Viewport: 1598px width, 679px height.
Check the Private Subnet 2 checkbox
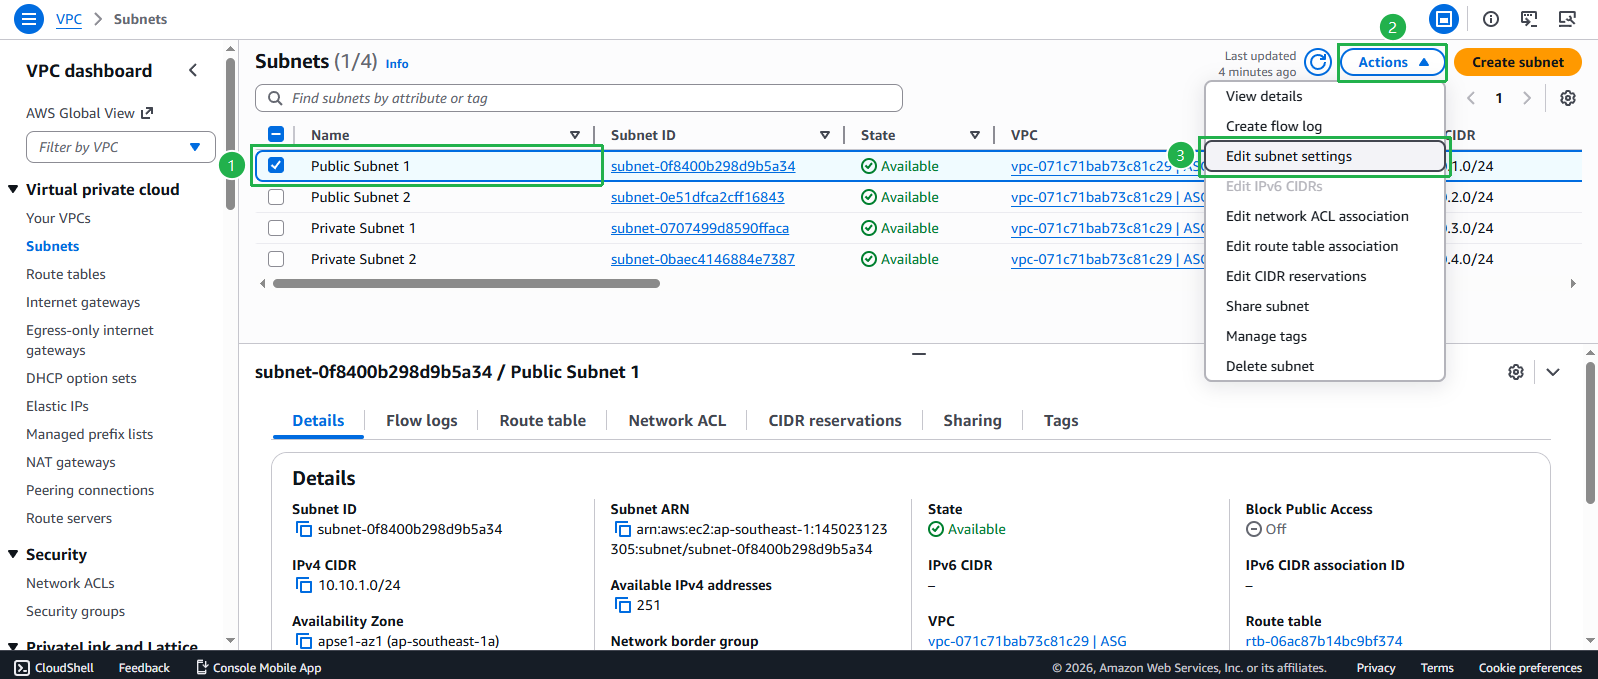click(x=276, y=259)
